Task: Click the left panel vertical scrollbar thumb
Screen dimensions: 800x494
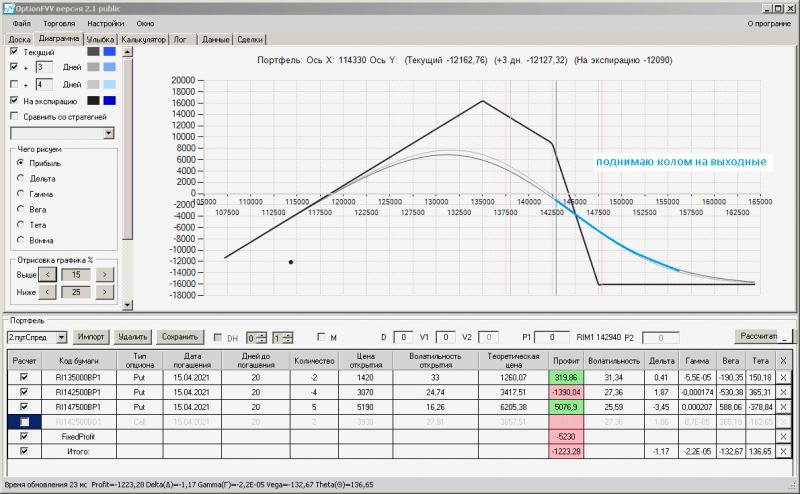Action: pyautogui.click(x=128, y=148)
